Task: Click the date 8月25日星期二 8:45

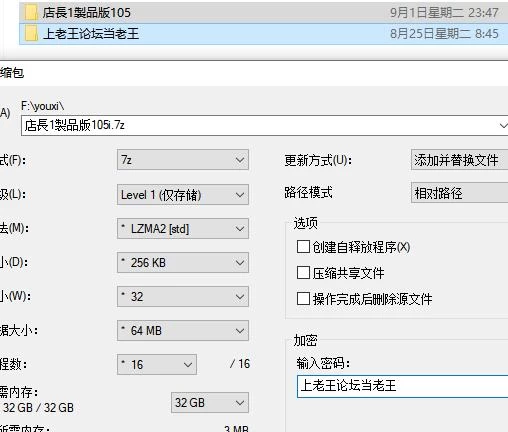Action: point(444,34)
